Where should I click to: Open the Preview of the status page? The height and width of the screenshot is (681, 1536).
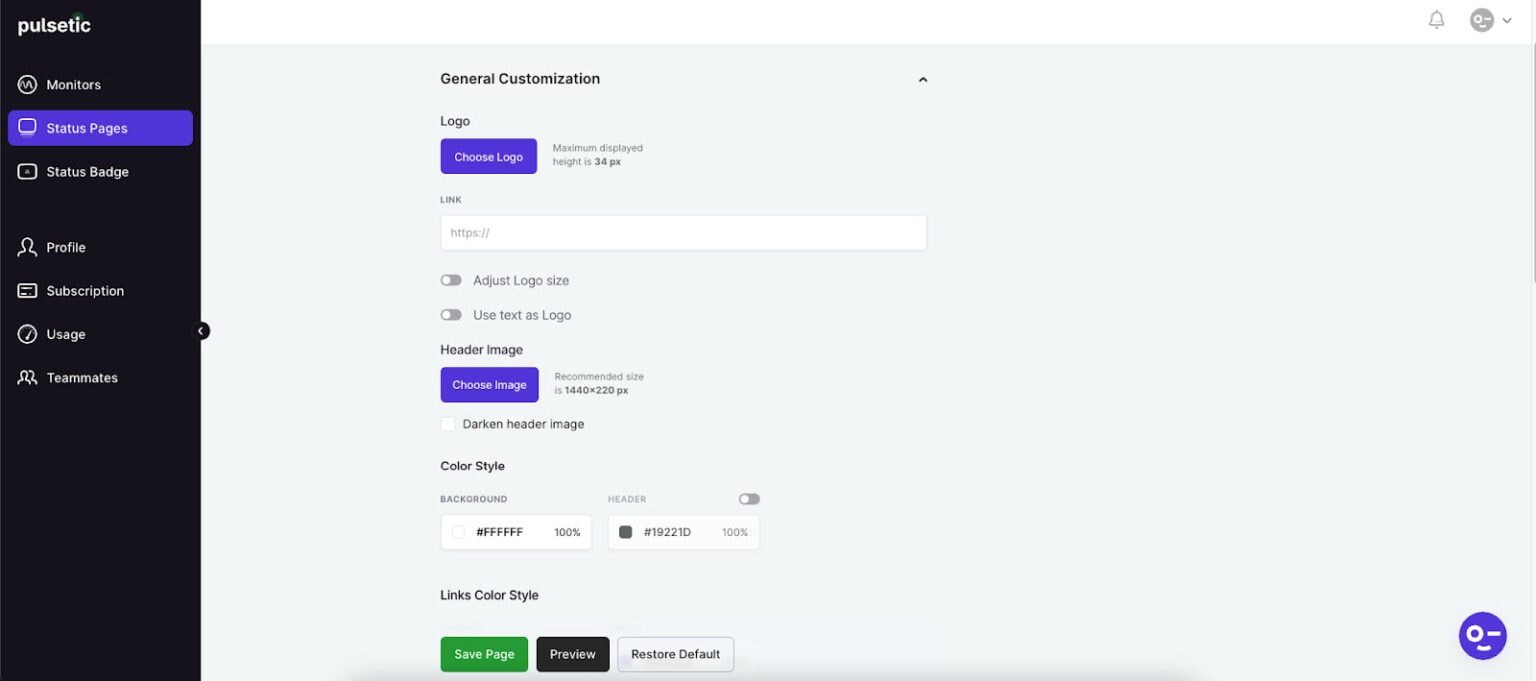click(572, 654)
